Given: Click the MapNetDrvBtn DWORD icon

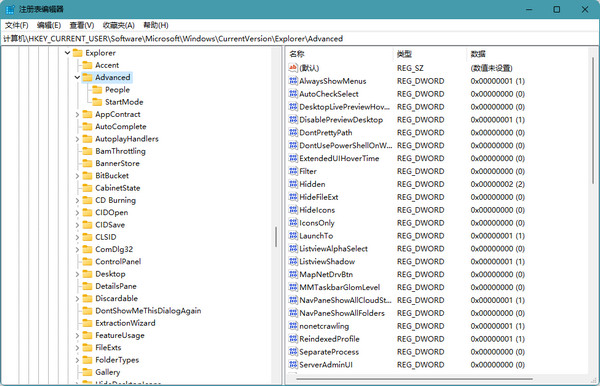Looking at the screenshot, I should point(293,274).
